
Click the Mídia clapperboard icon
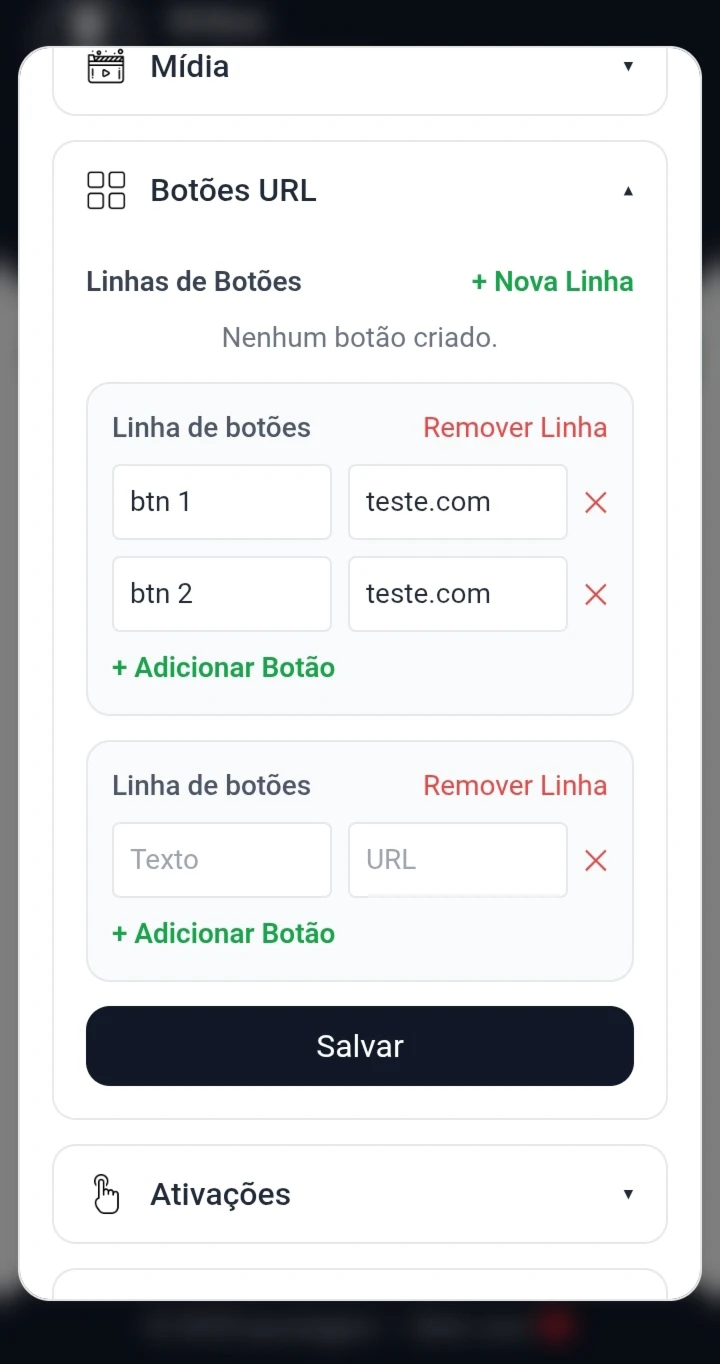[x=106, y=67]
